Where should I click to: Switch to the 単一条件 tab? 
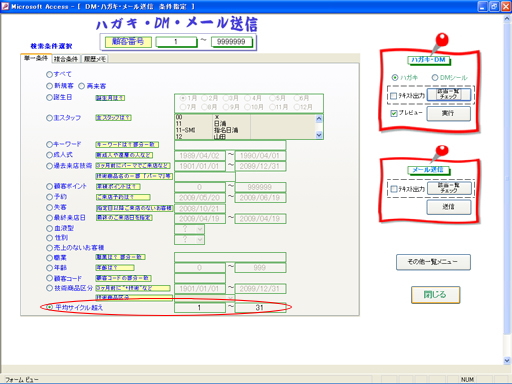click(36, 58)
